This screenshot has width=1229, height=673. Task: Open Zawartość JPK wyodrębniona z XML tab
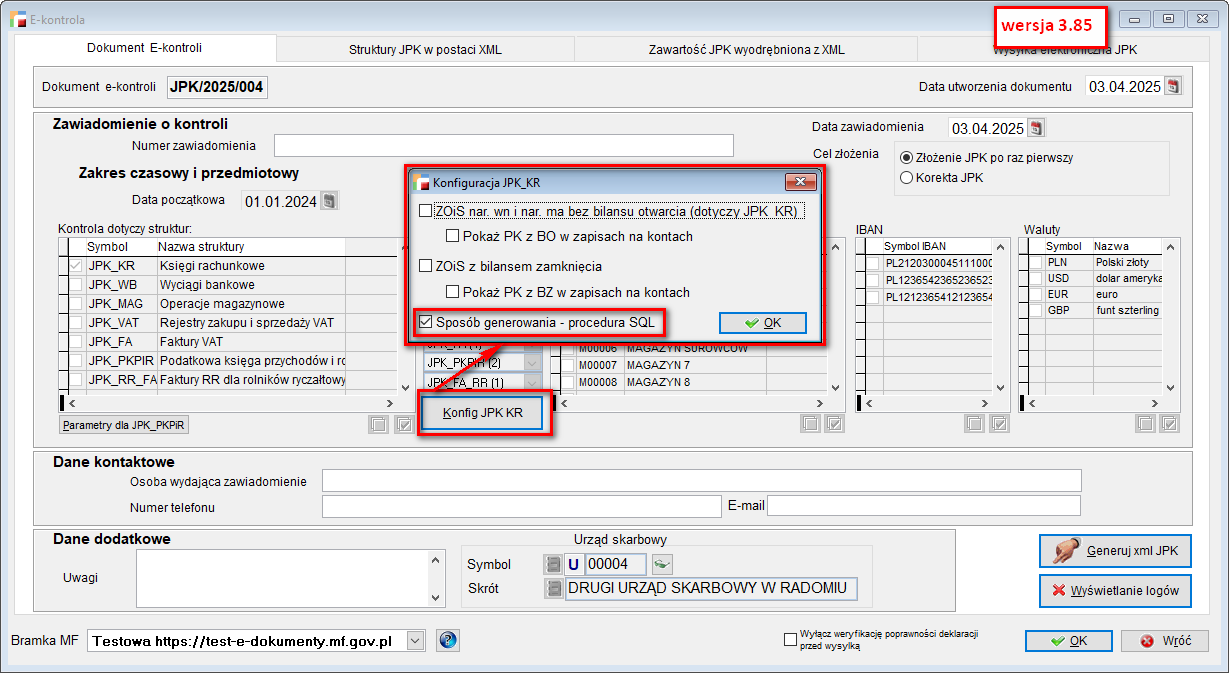pos(745,49)
